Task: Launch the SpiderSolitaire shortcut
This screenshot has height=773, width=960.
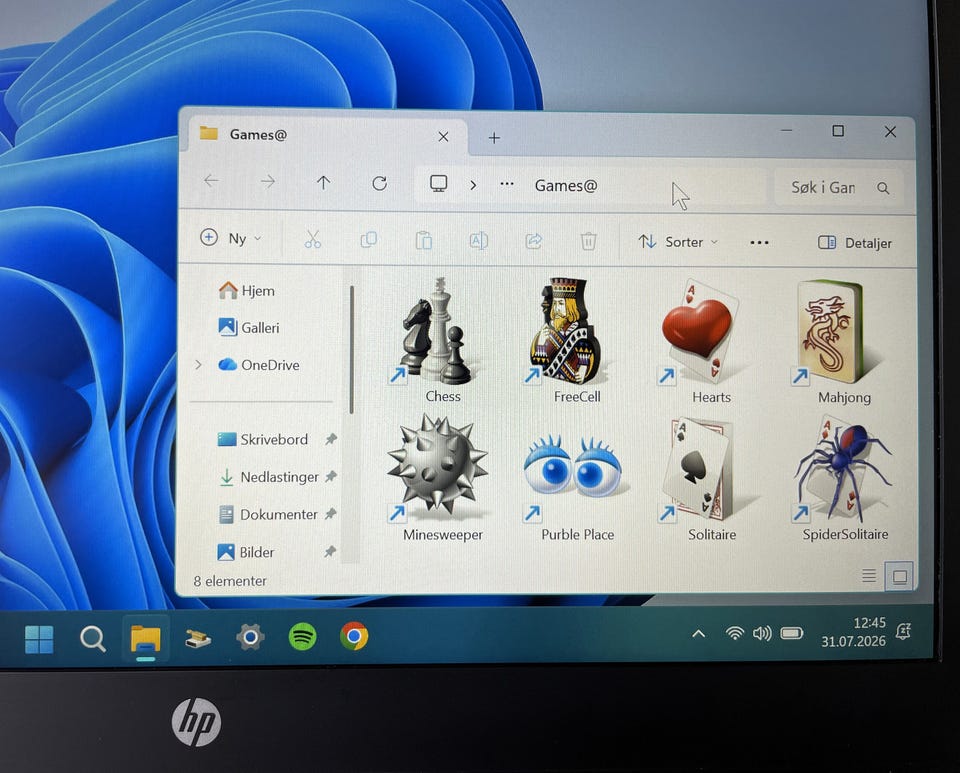Action: click(x=842, y=479)
